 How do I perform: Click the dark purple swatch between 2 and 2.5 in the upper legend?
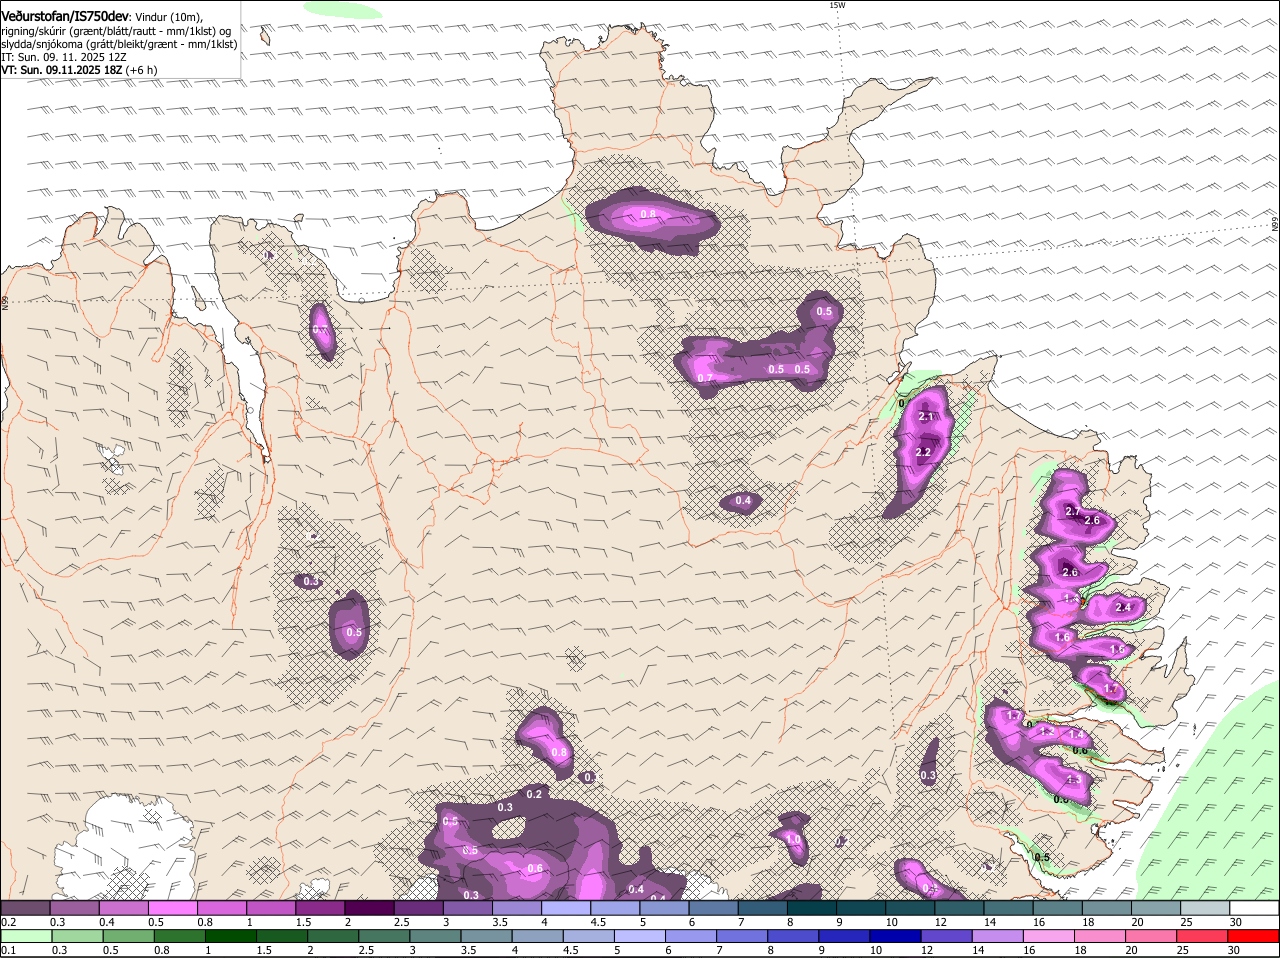(x=369, y=907)
